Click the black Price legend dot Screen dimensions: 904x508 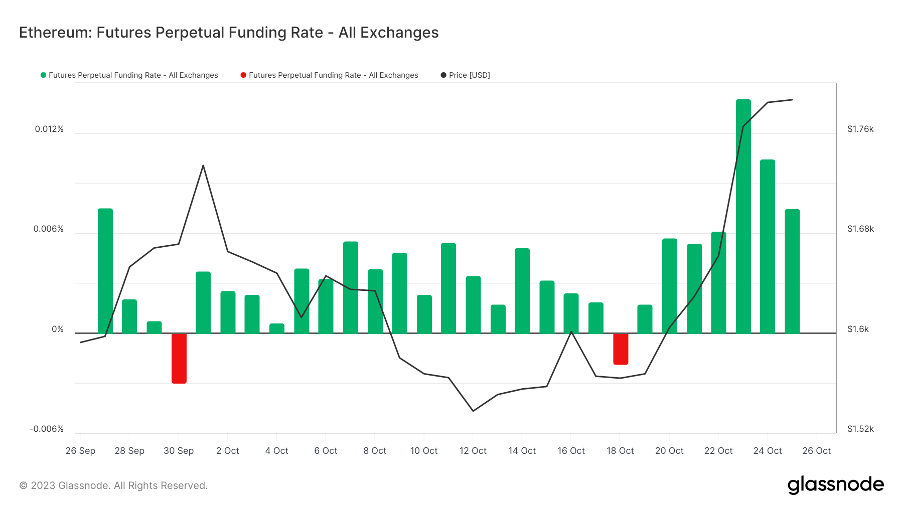coord(444,75)
